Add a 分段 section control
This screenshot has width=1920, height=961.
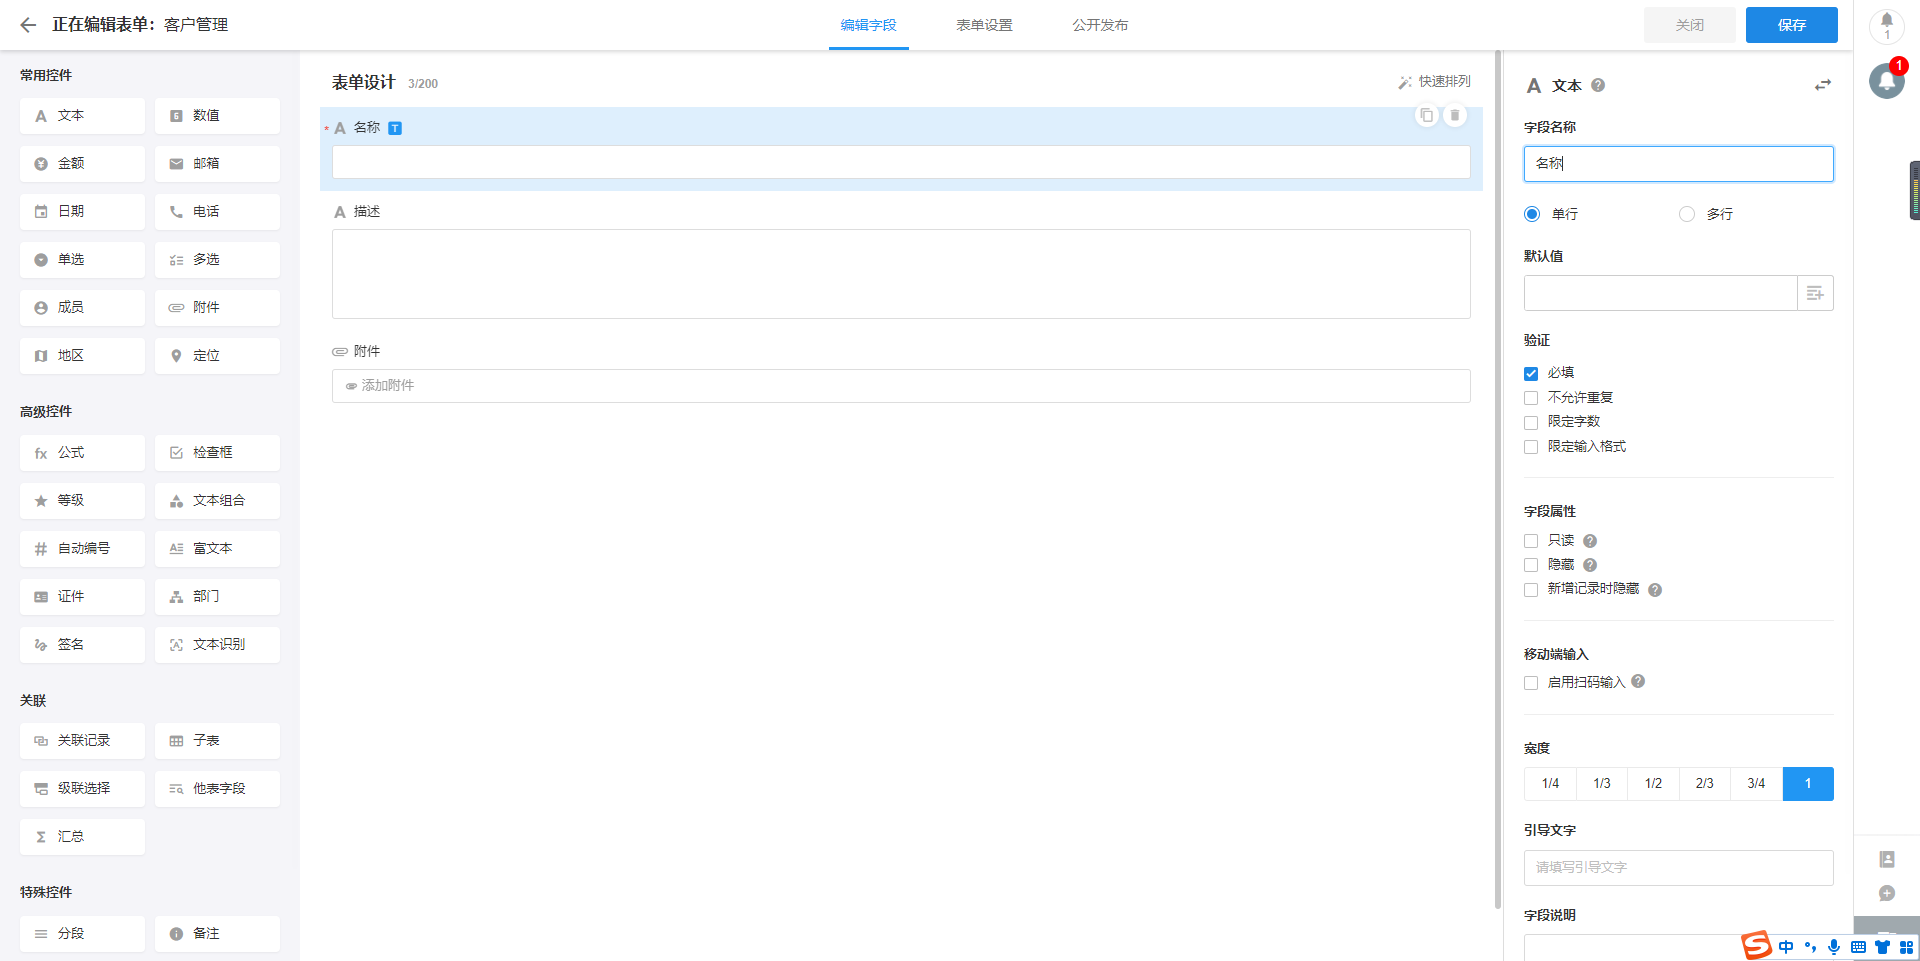coord(82,934)
